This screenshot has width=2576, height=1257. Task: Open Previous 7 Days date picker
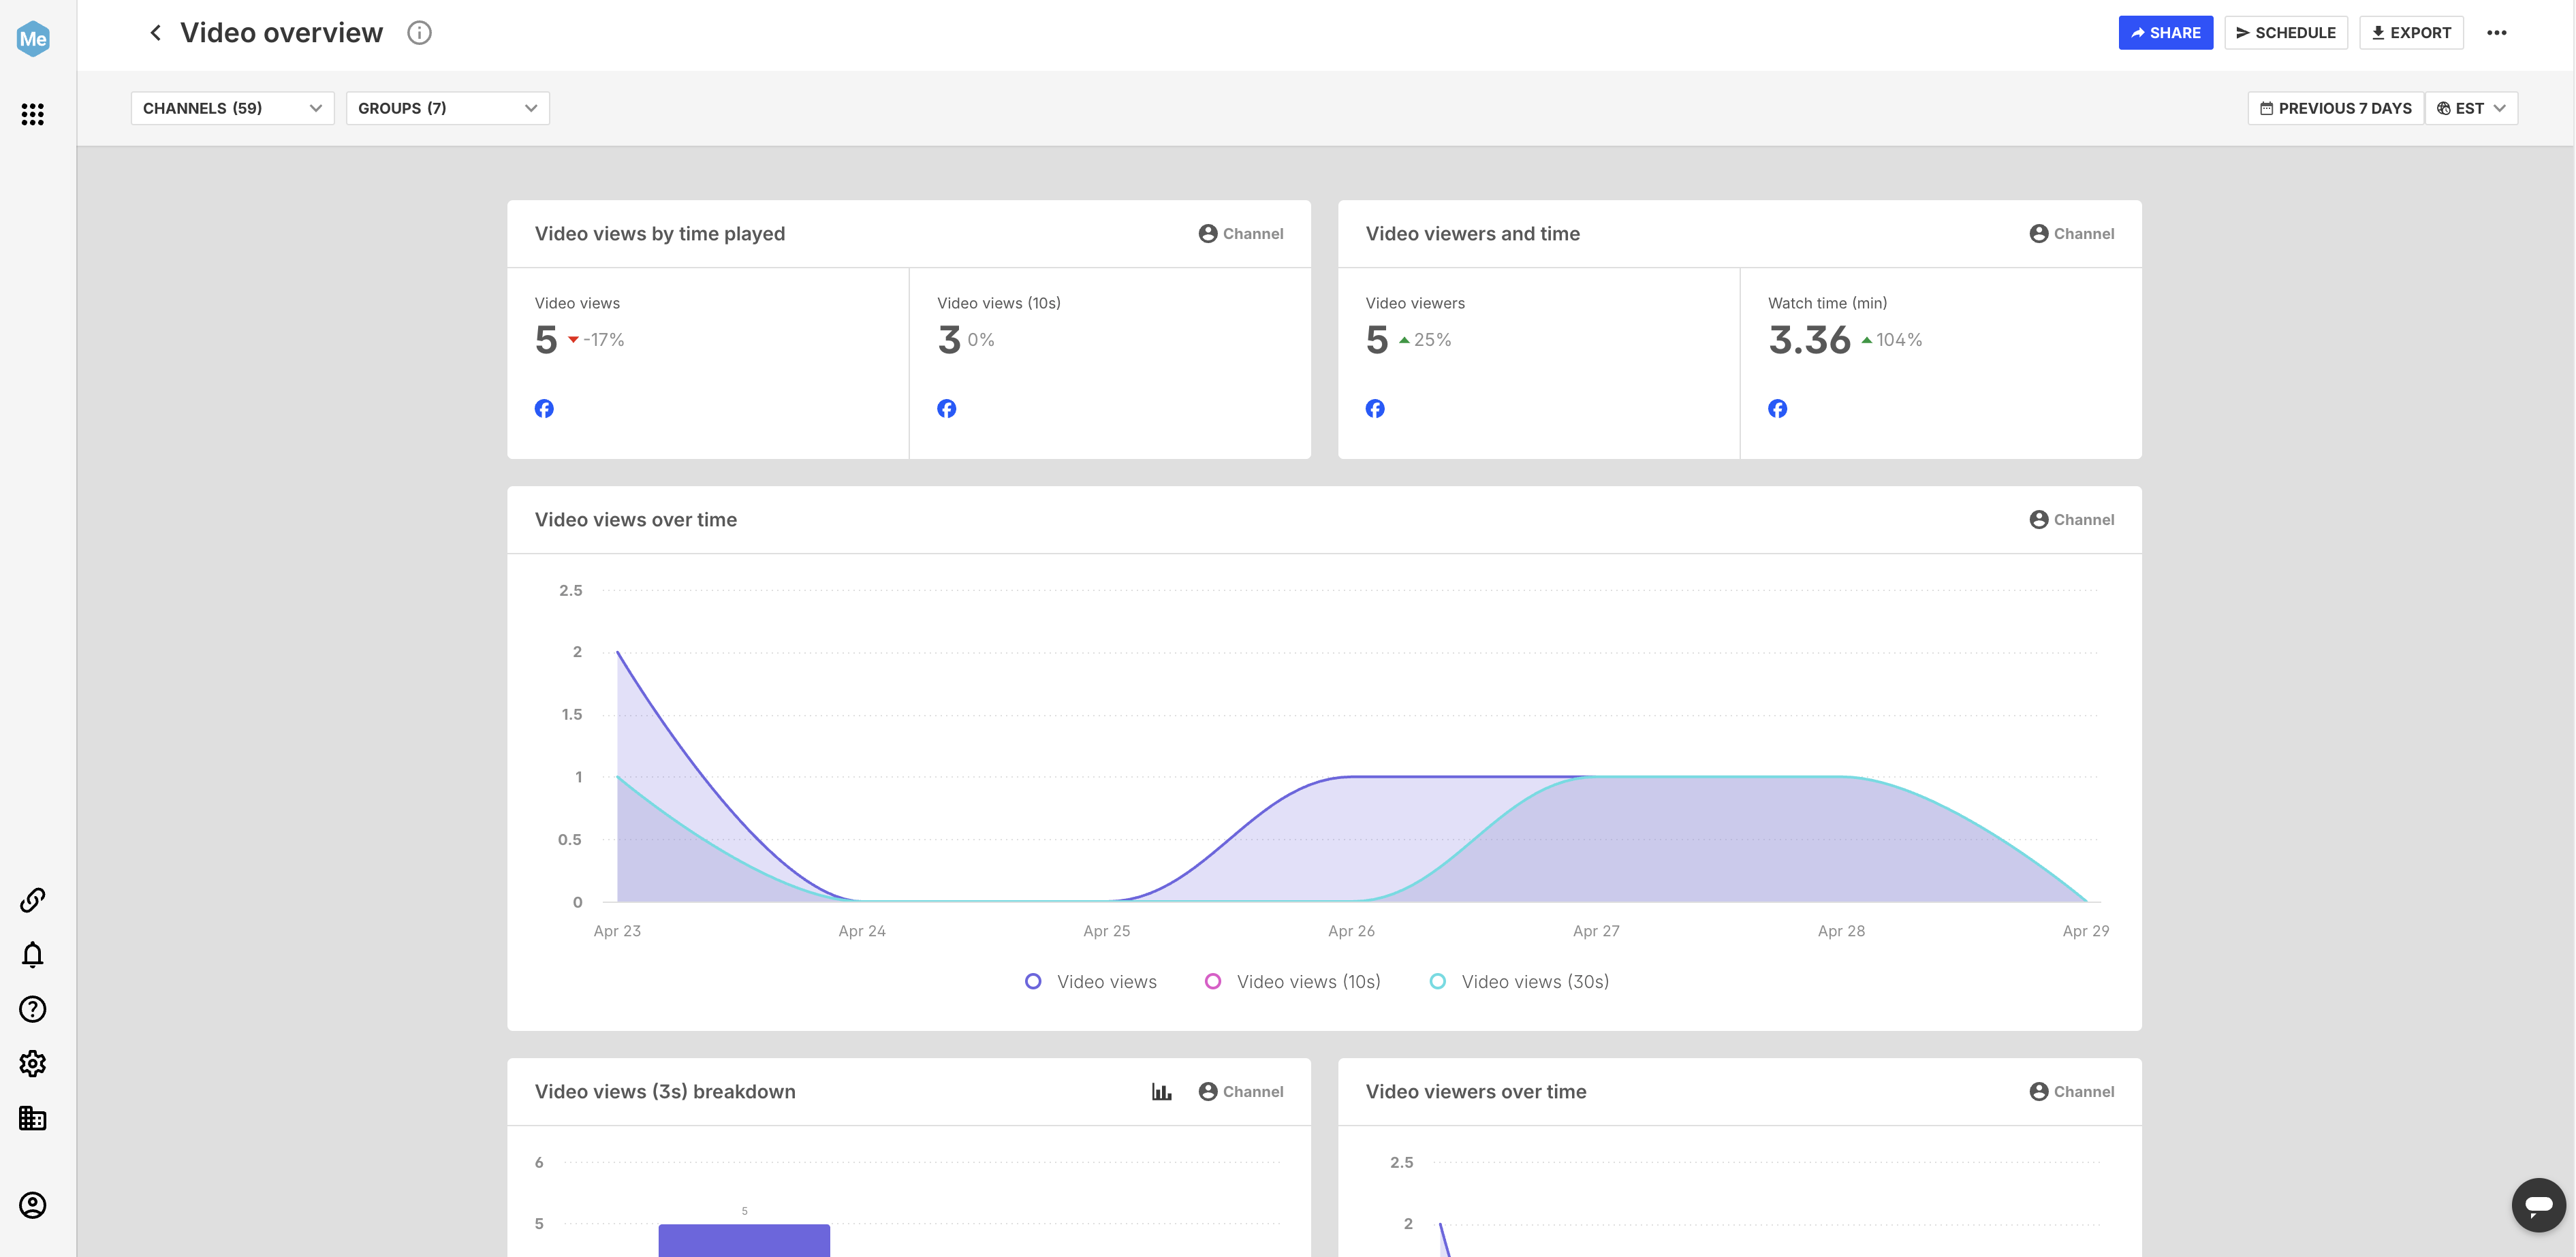click(2335, 108)
